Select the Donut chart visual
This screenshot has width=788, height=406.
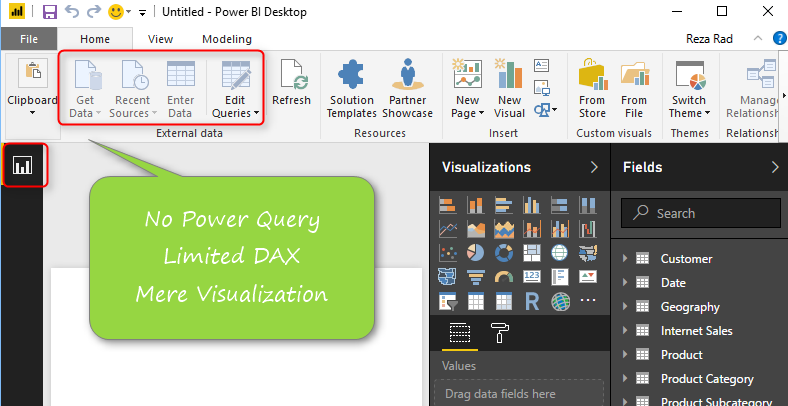(x=504, y=253)
